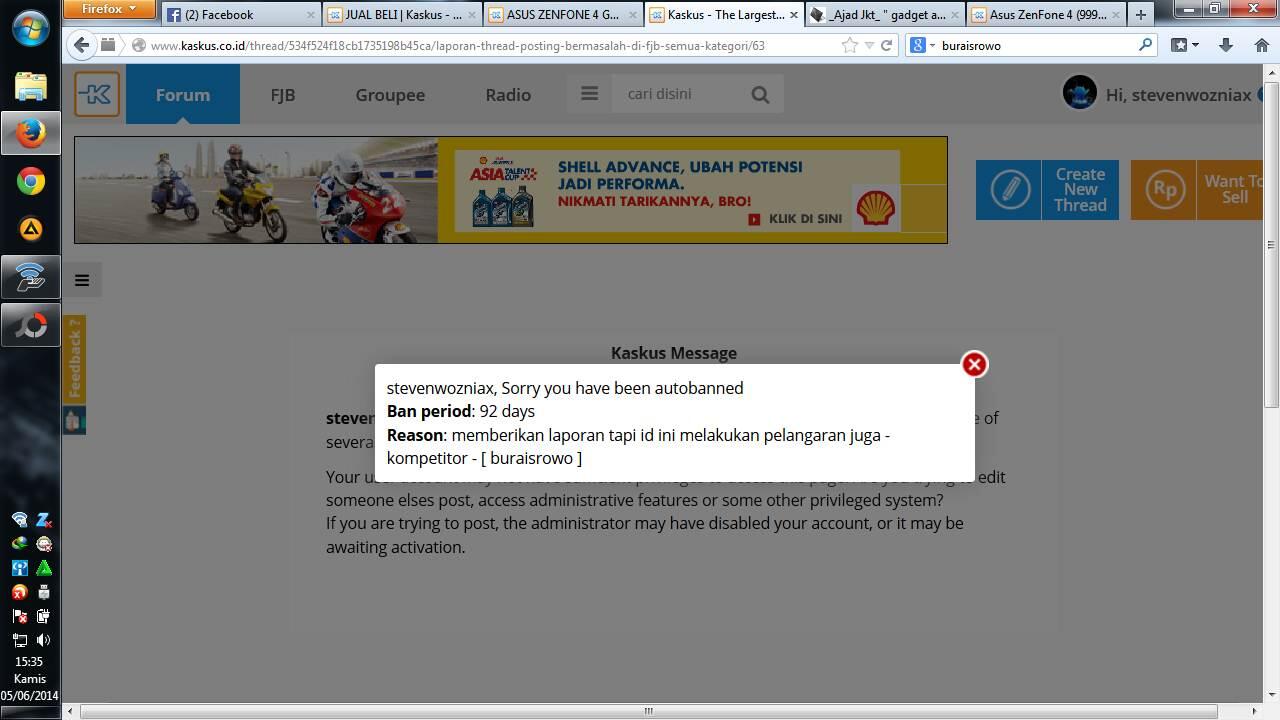Click the Kaskus logo icon
1280x720 pixels.
coord(97,95)
